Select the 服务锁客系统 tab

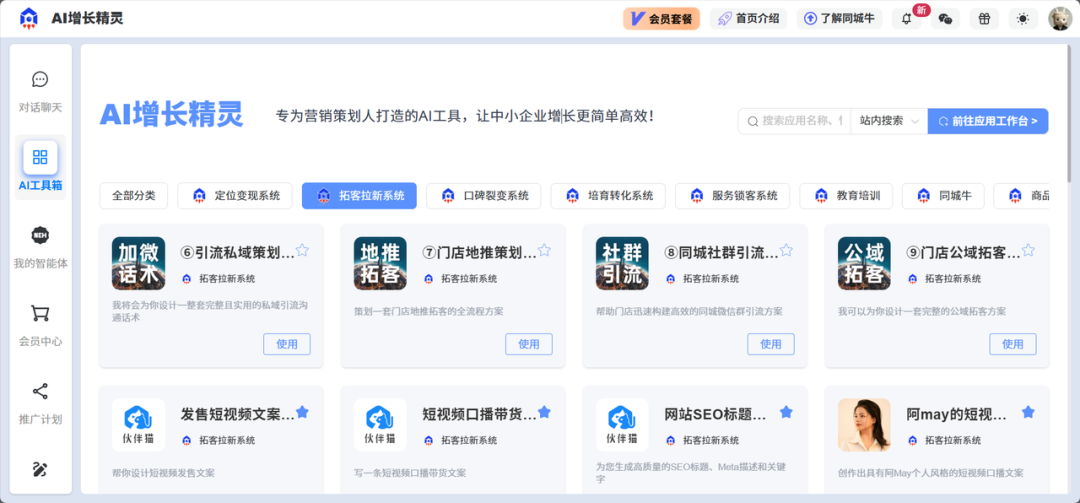(732, 196)
